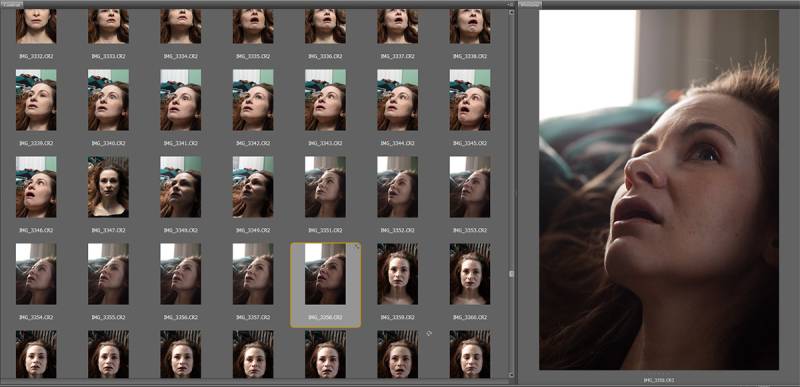
Task: Click the IMG_3356.CR2 filename label
Action: 181,318
